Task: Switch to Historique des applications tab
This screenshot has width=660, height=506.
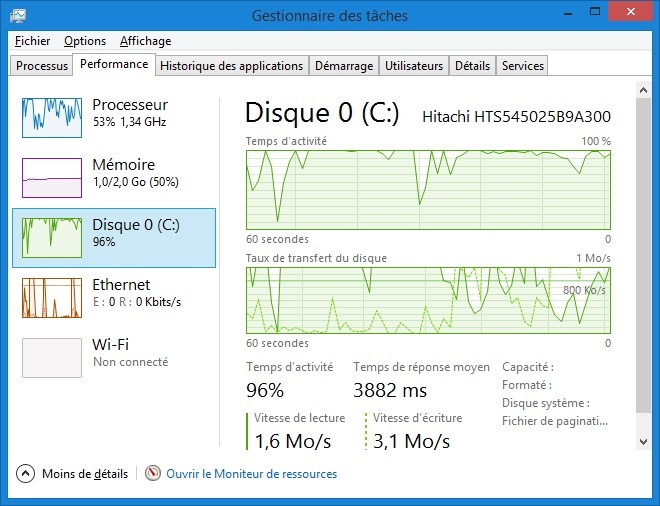Action: (x=231, y=66)
